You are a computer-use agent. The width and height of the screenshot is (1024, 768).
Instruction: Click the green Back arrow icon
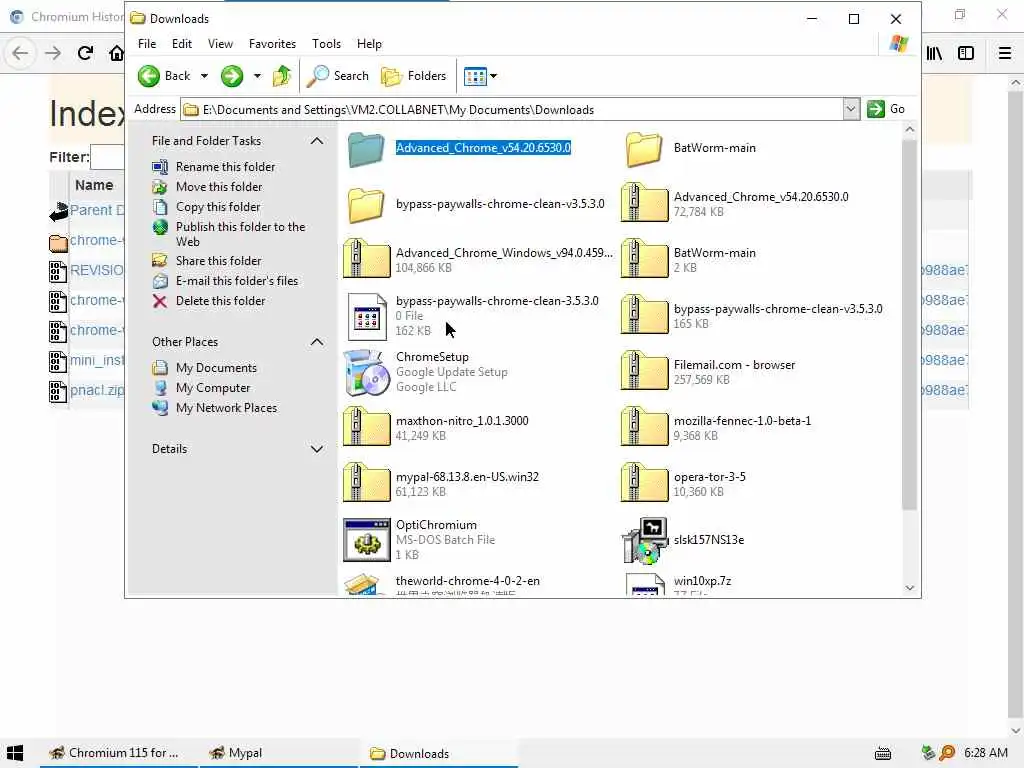(149, 76)
